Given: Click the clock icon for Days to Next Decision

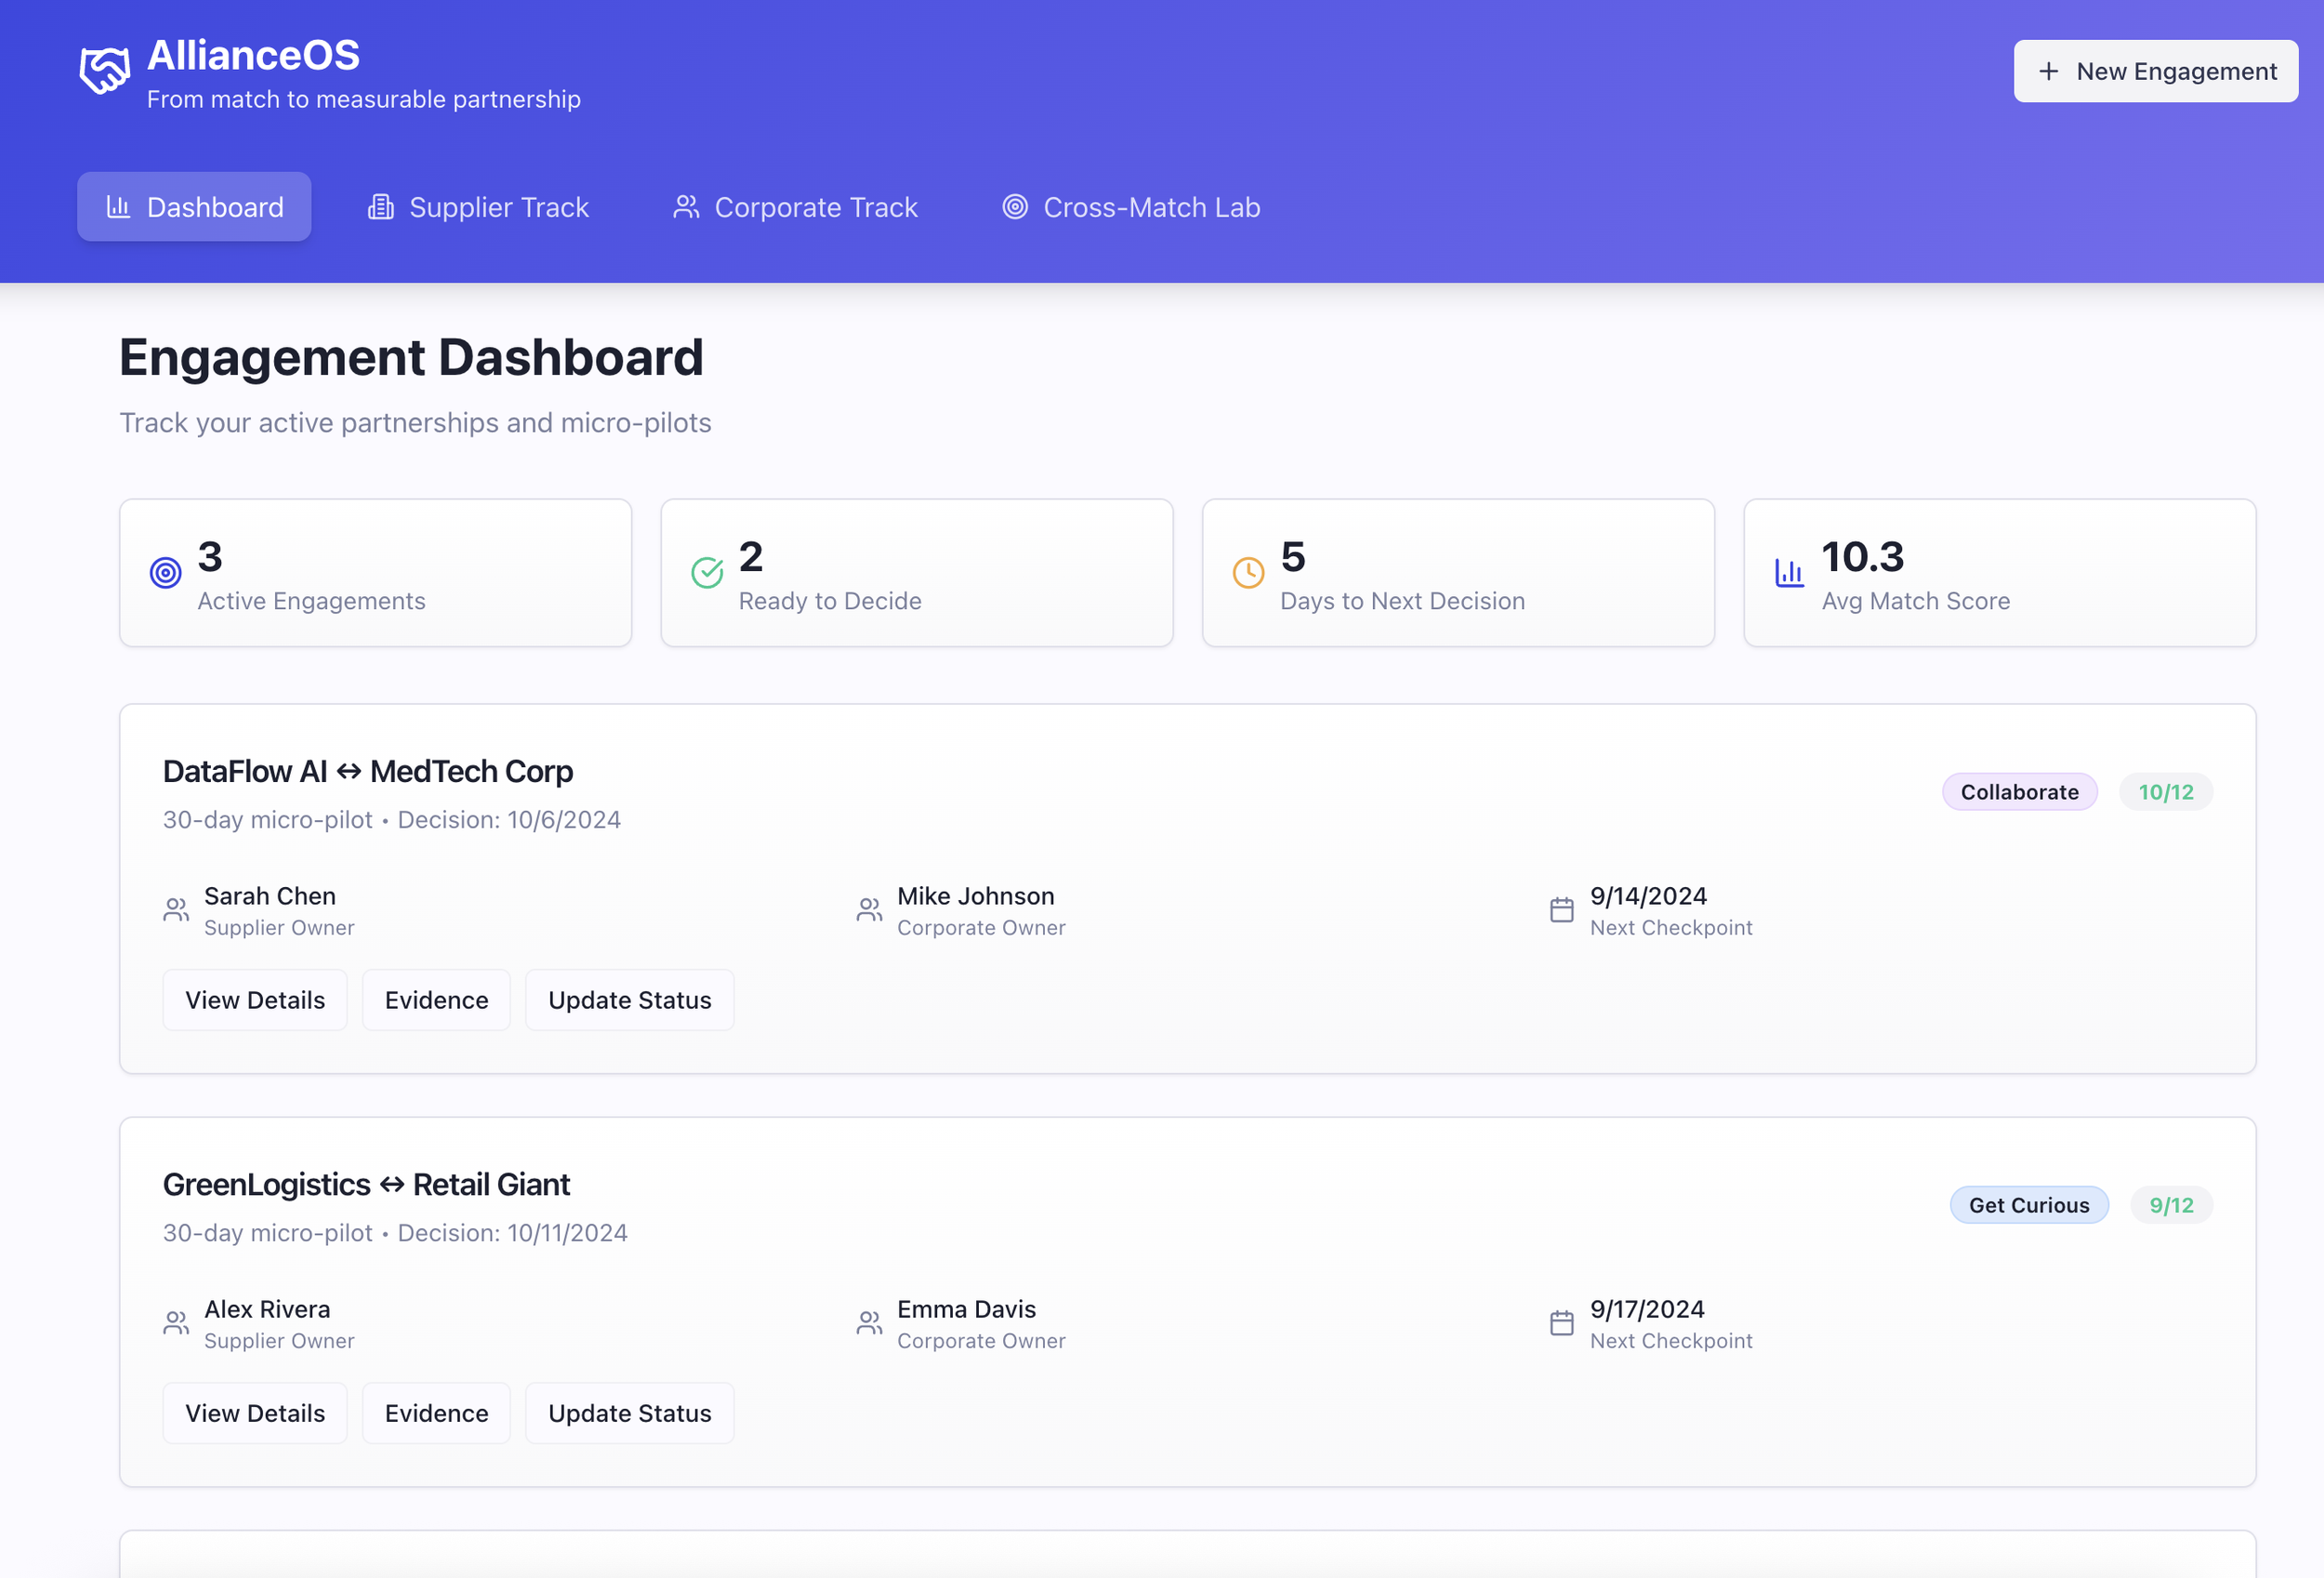Looking at the screenshot, I should (x=1248, y=573).
